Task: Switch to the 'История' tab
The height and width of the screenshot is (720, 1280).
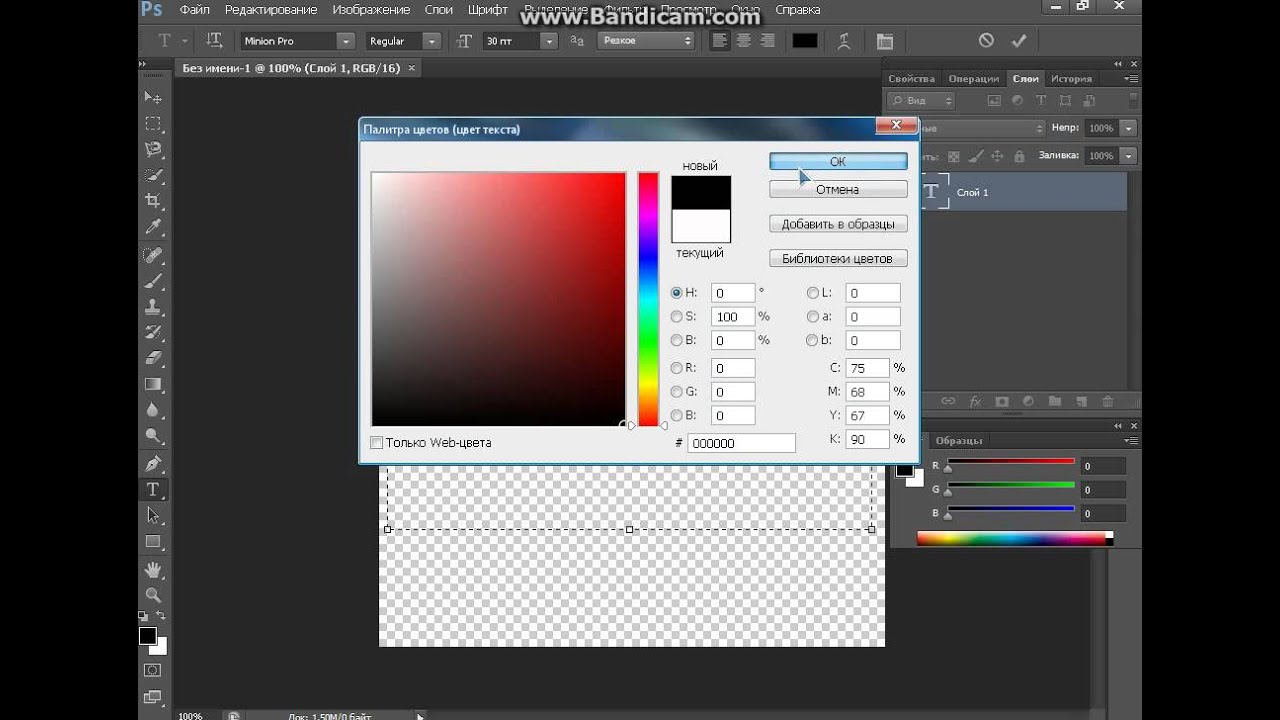Action: [x=1071, y=79]
